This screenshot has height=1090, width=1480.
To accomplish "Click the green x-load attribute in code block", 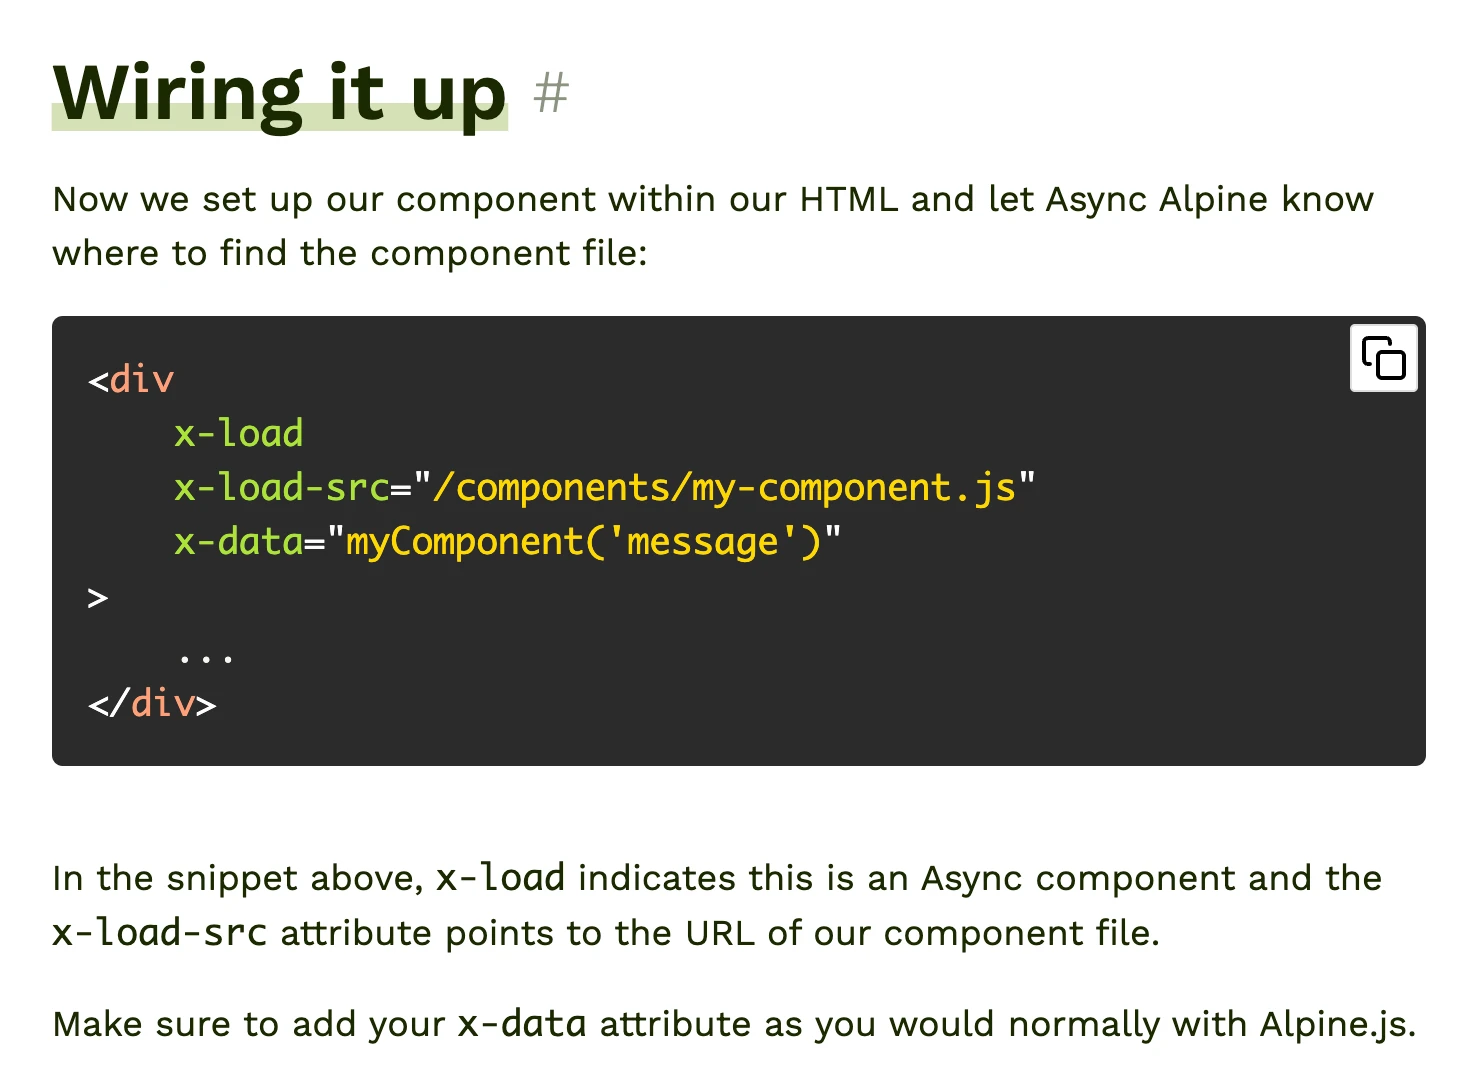I will [238, 434].
